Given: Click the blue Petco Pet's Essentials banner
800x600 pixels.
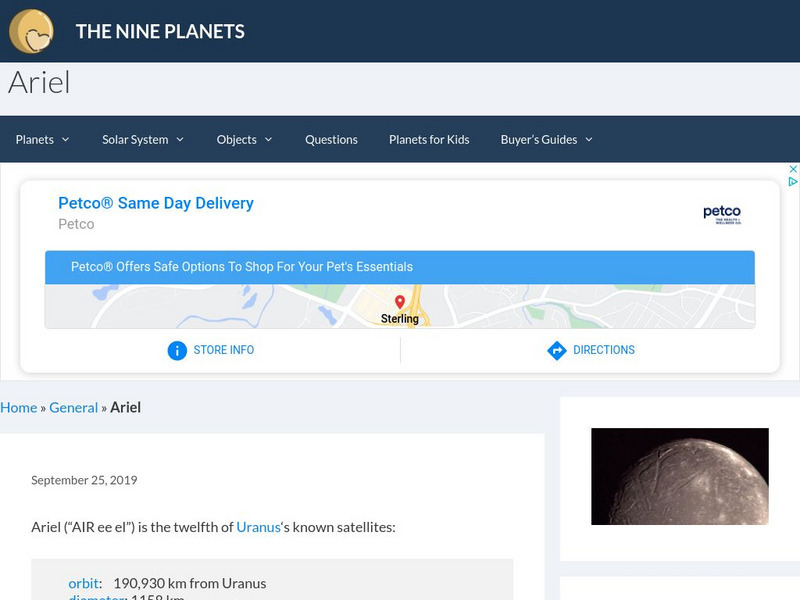Looking at the screenshot, I should [x=400, y=267].
